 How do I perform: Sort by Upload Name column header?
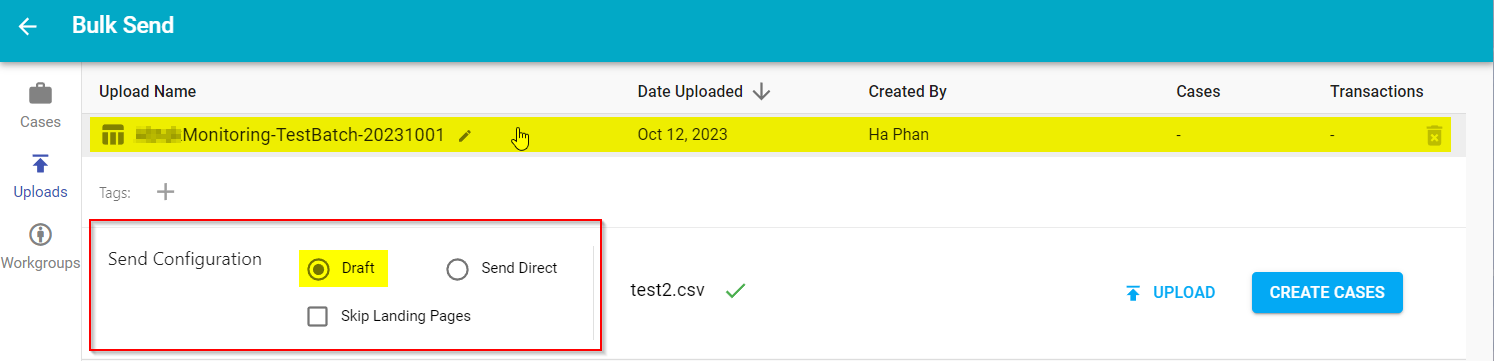[147, 92]
